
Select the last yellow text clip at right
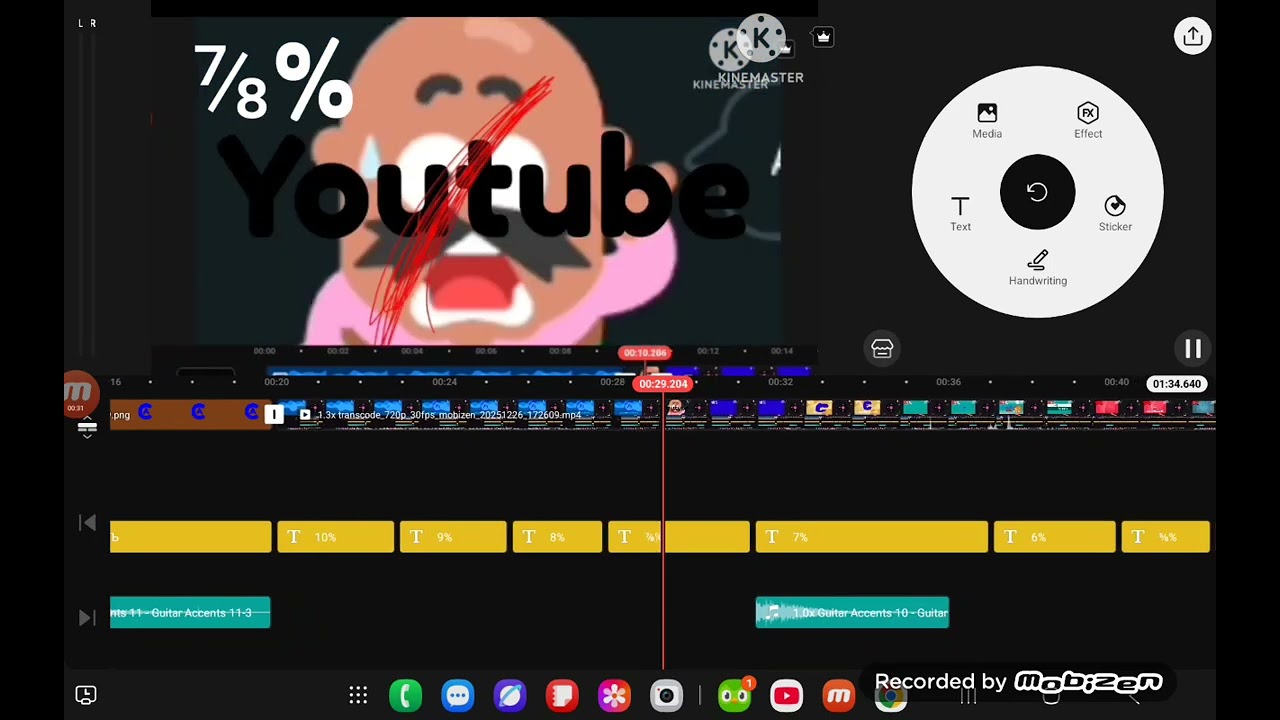[1165, 537]
